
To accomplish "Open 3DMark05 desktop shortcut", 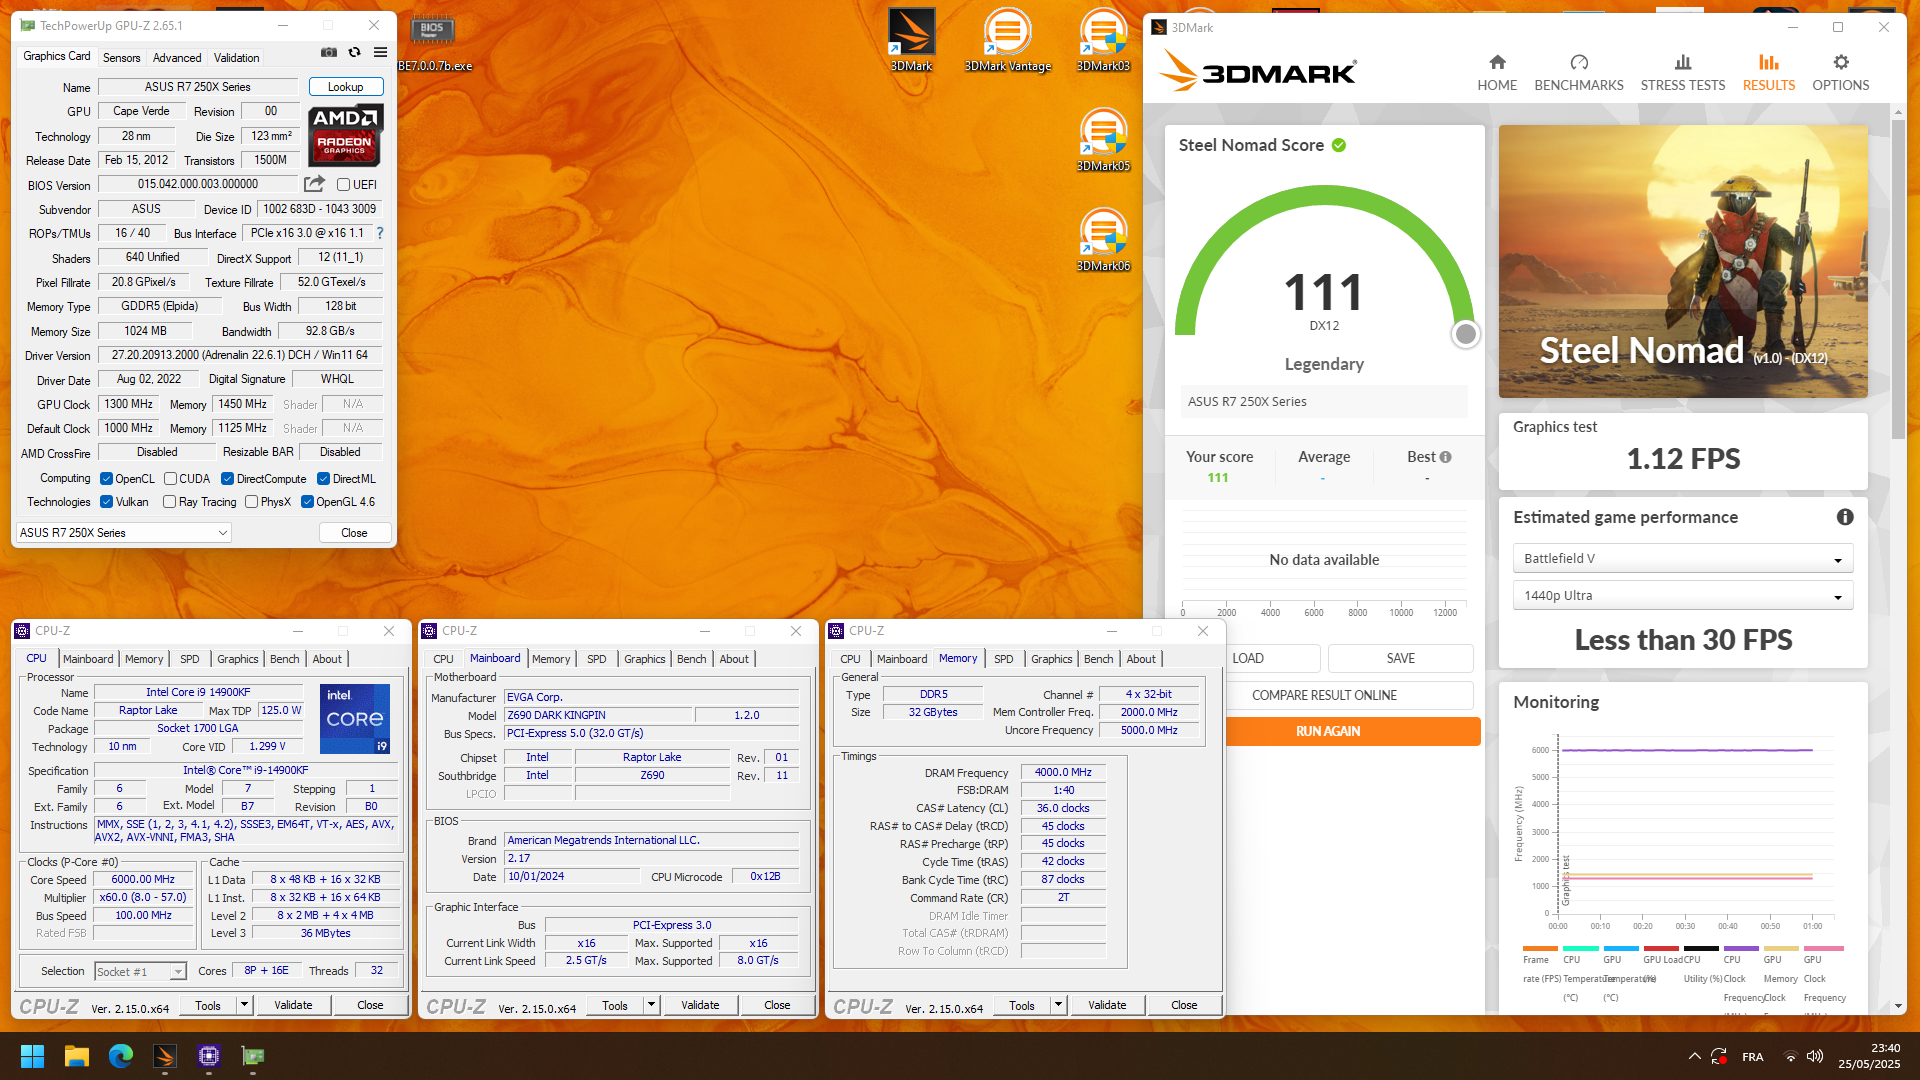I will (x=1103, y=140).
